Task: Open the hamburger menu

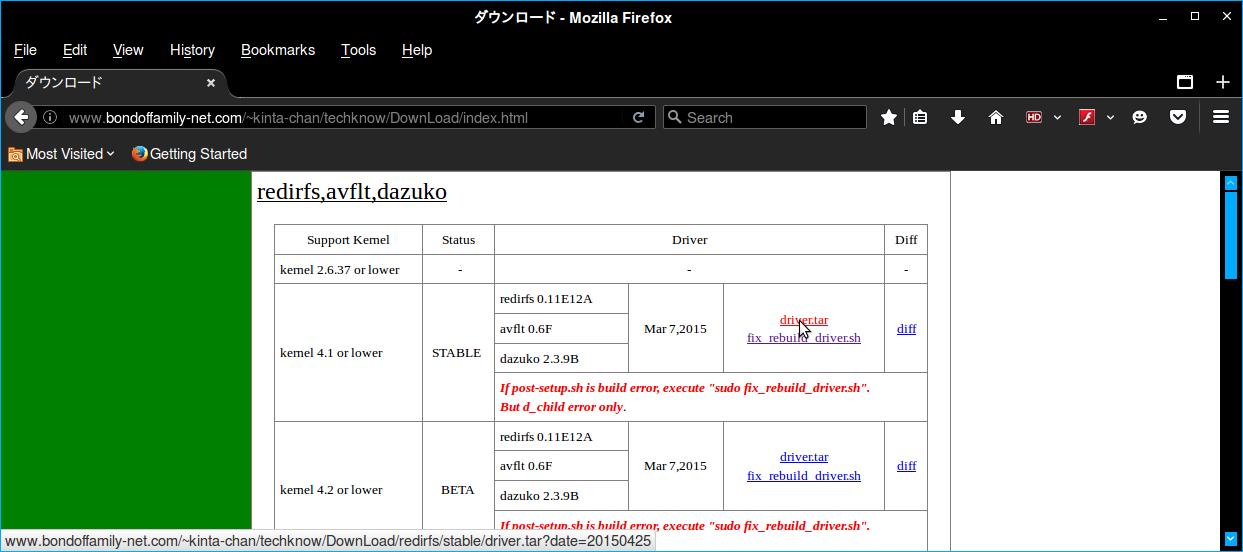Action: 1220,117
